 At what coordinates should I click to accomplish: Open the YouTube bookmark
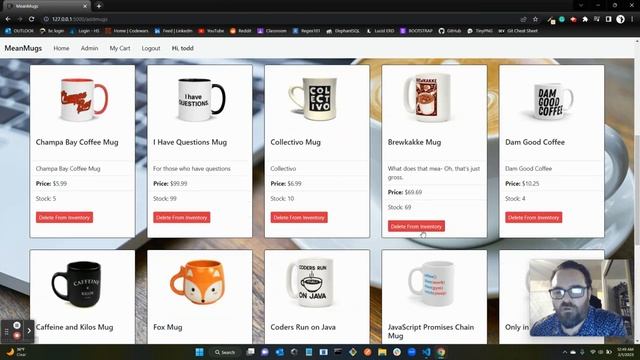click(x=211, y=31)
